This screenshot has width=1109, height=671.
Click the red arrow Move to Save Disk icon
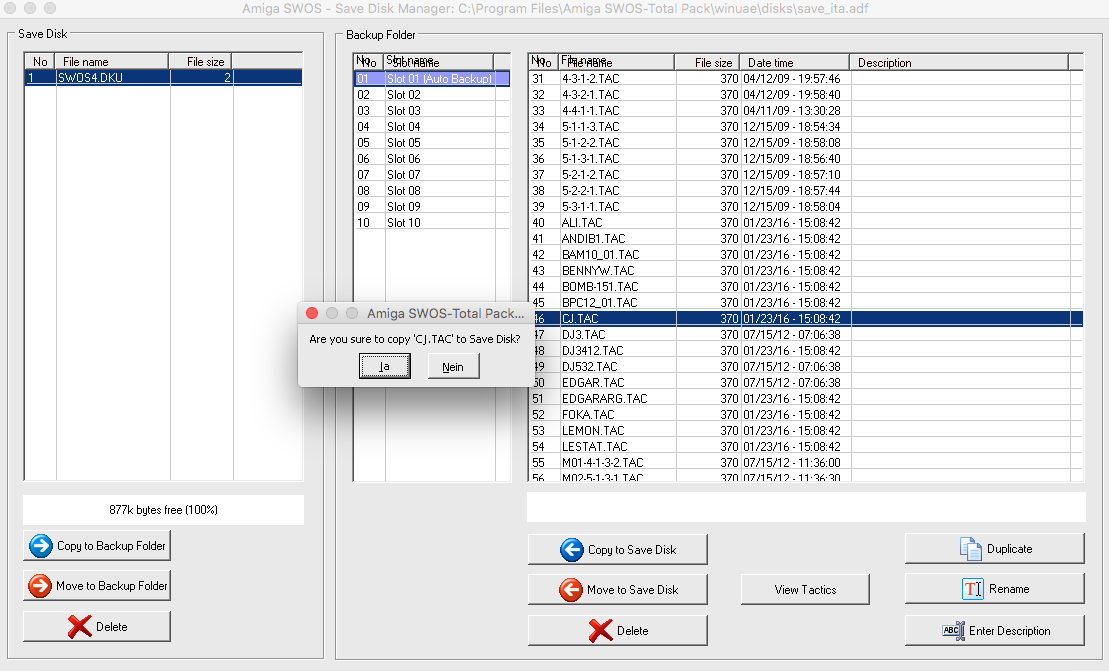(571, 590)
